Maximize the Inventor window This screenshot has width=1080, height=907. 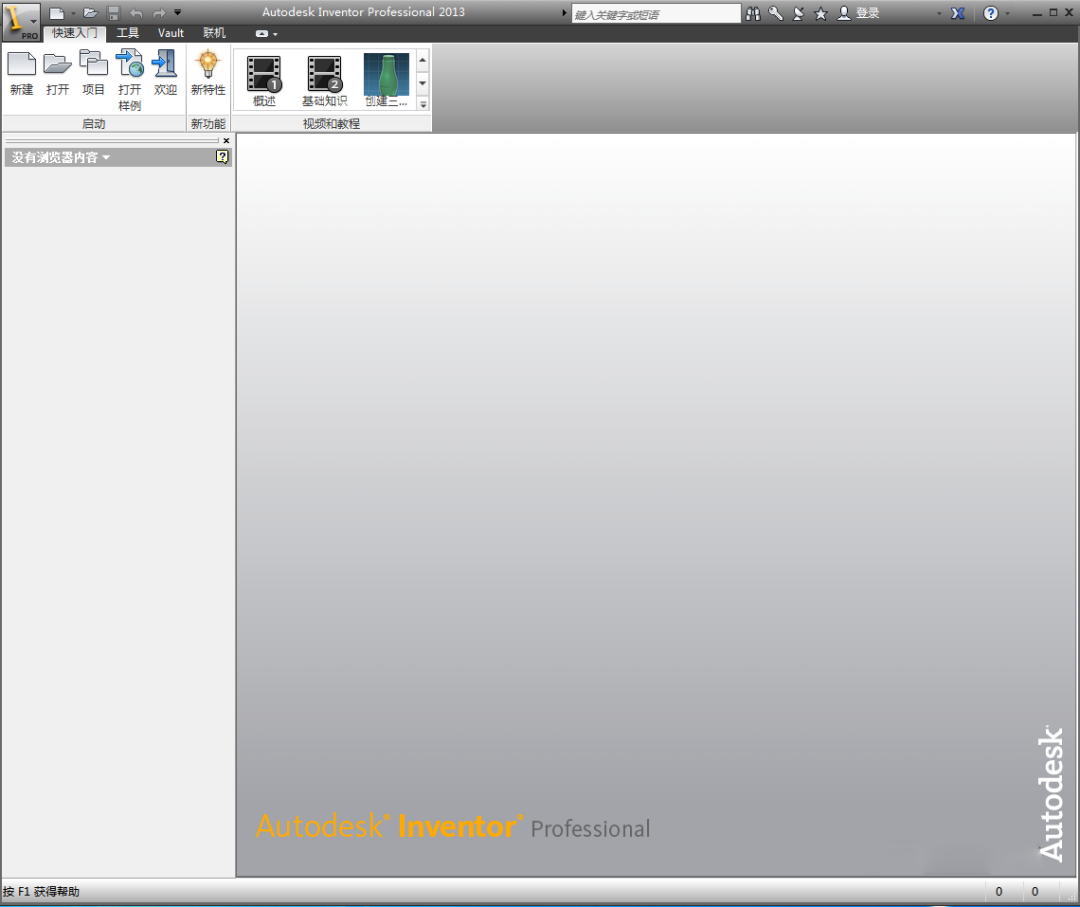point(1053,12)
